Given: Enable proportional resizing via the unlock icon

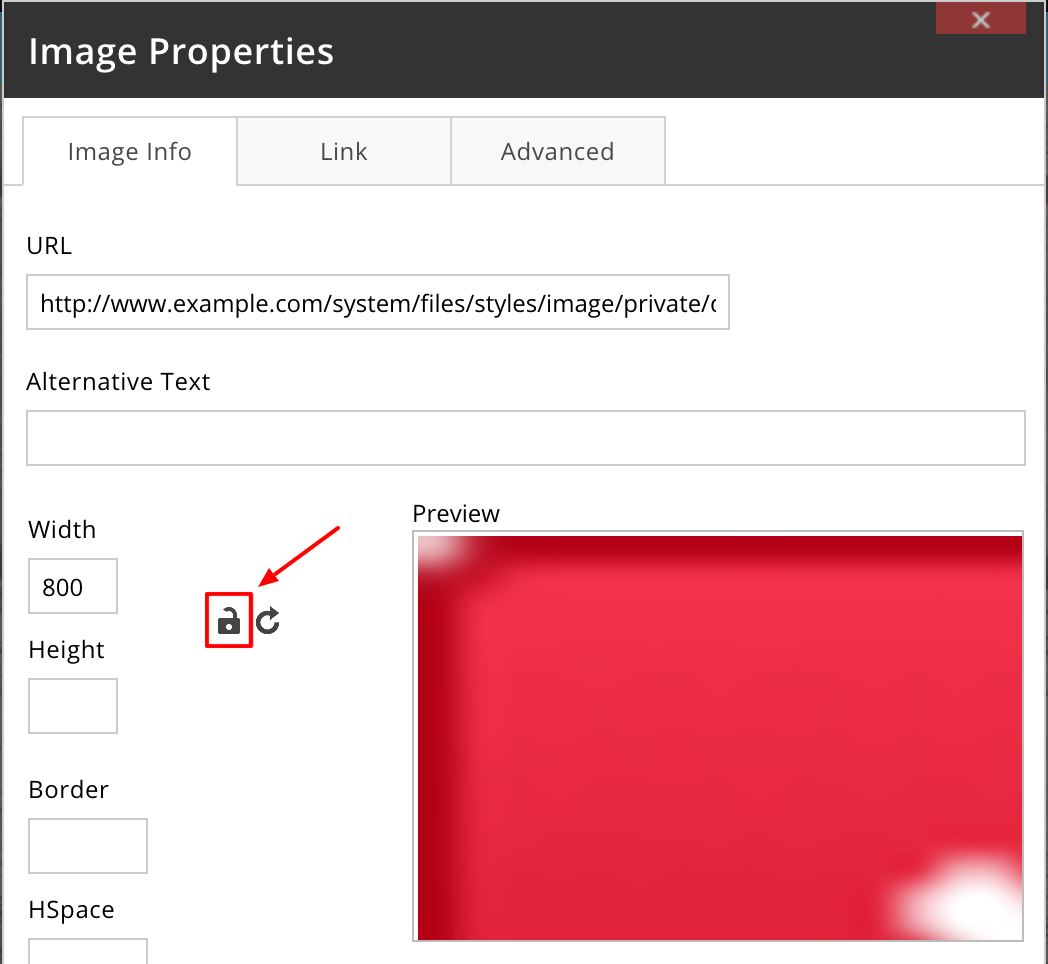Looking at the screenshot, I should [x=228, y=620].
